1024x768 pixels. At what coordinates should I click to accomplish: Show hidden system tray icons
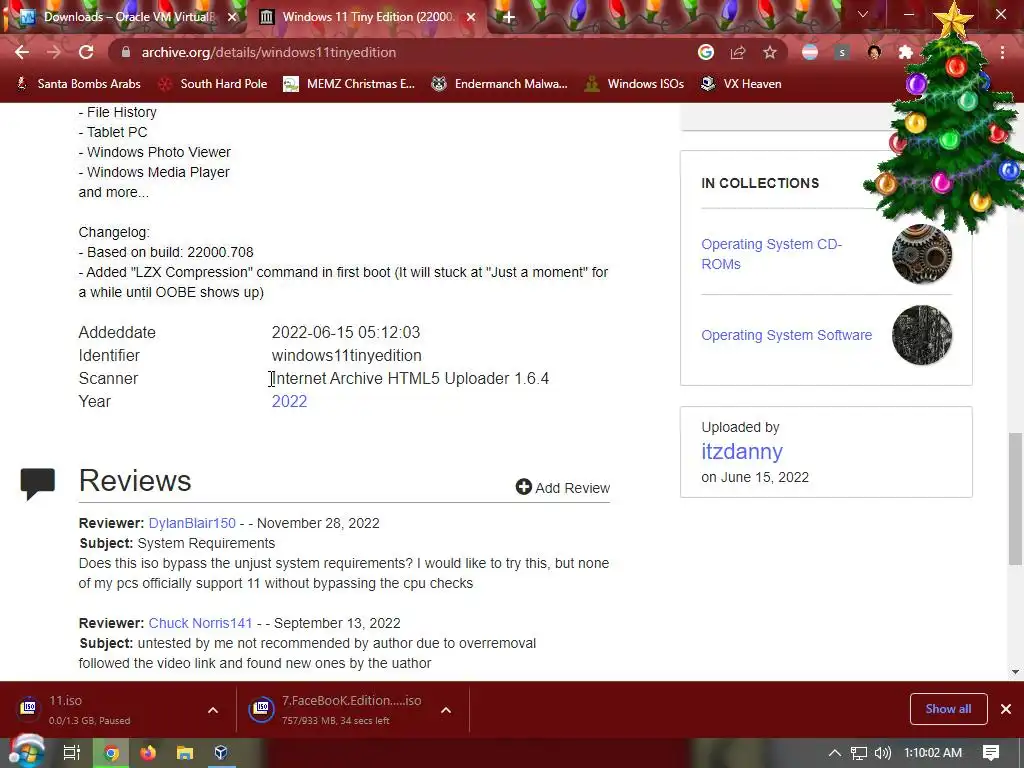tap(835, 753)
